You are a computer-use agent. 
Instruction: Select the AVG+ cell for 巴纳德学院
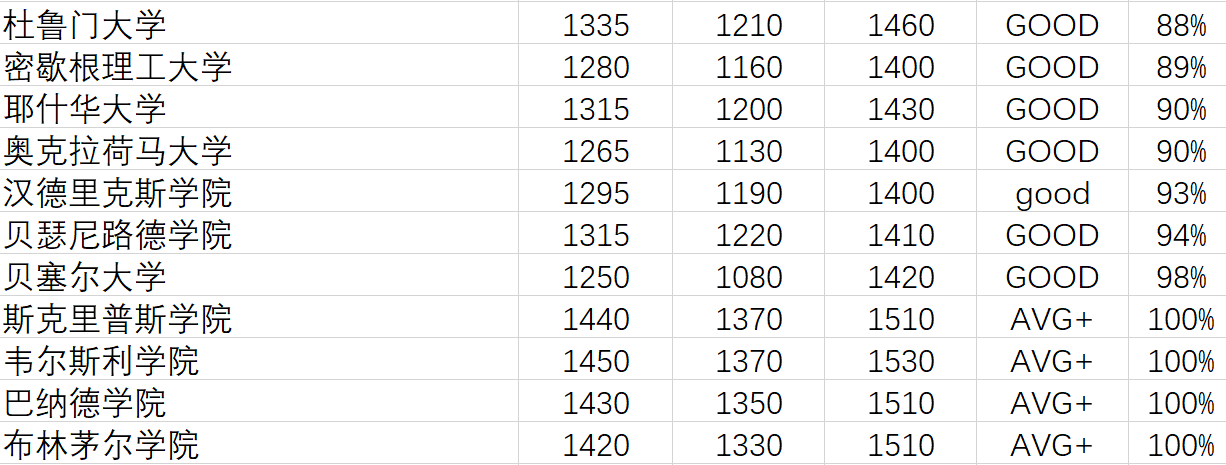(x=1052, y=403)
